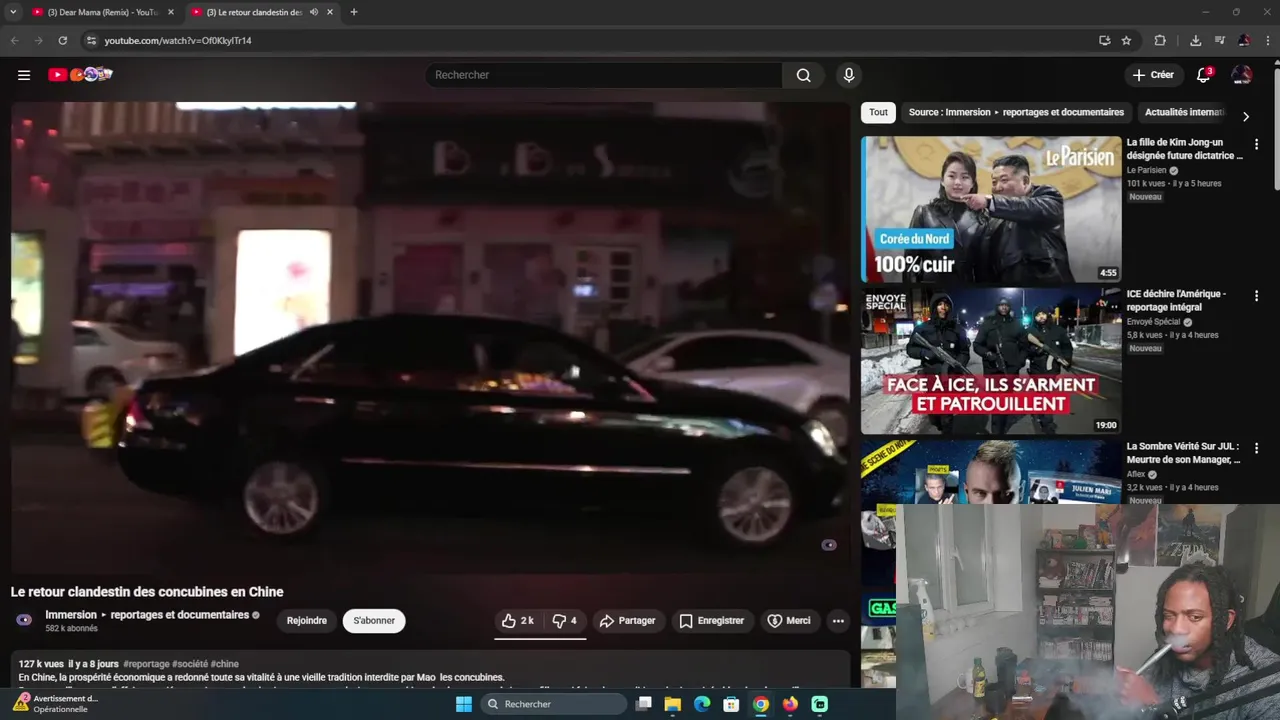Mute tab via speaker icon on second tab

[x=314, y=12]
